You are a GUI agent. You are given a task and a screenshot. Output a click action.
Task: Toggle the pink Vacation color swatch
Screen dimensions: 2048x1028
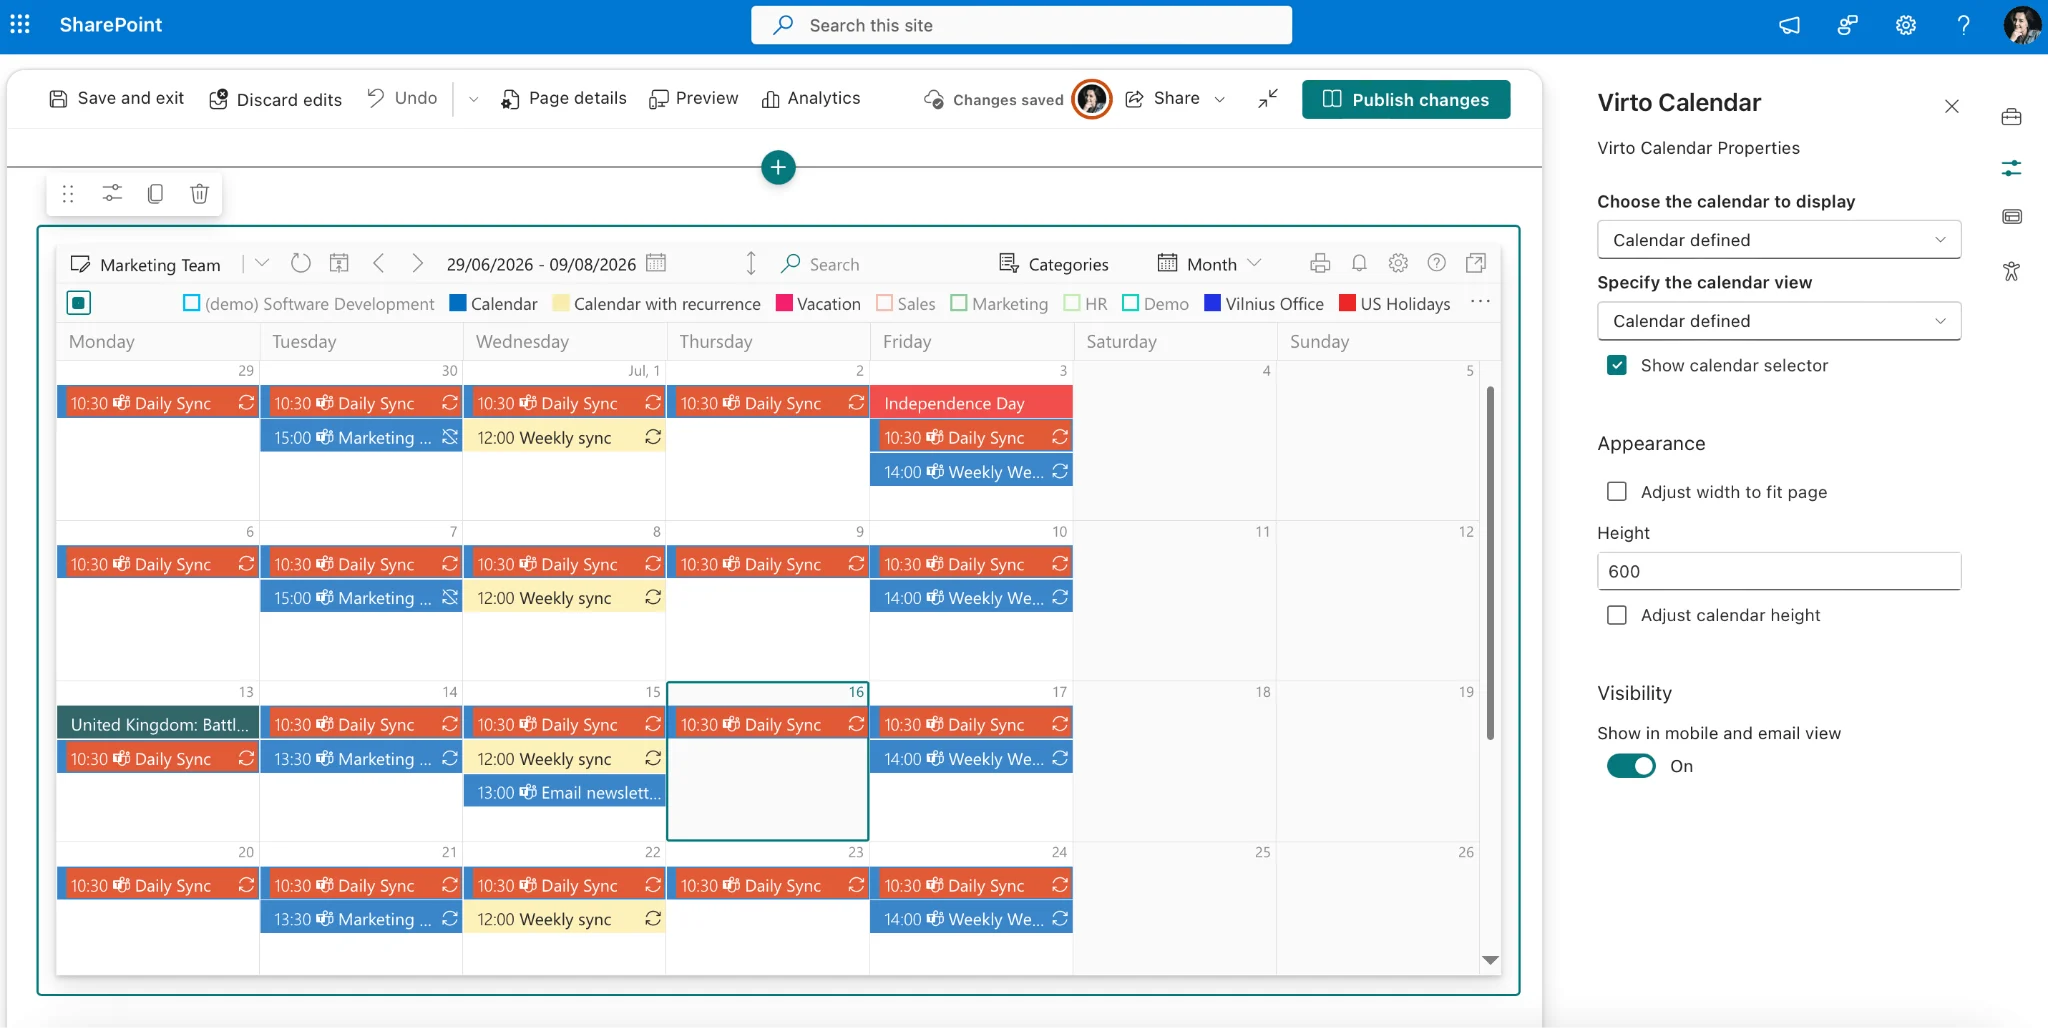tap(784, 303)
